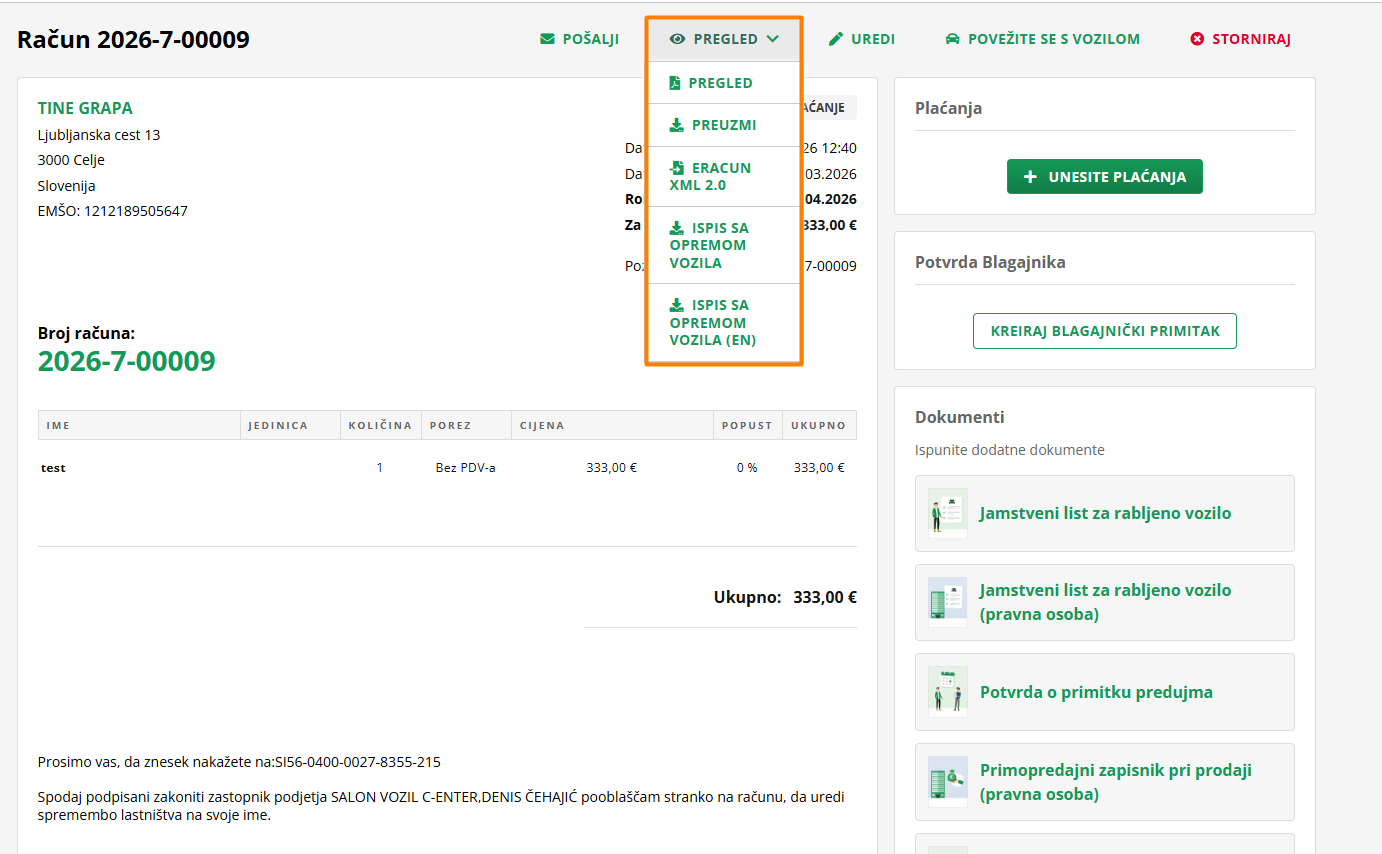Open the thumbnail for Primopredajni zapisnik pri prodaji
Screen dimensions: 1382x854
tap(948, 781)
